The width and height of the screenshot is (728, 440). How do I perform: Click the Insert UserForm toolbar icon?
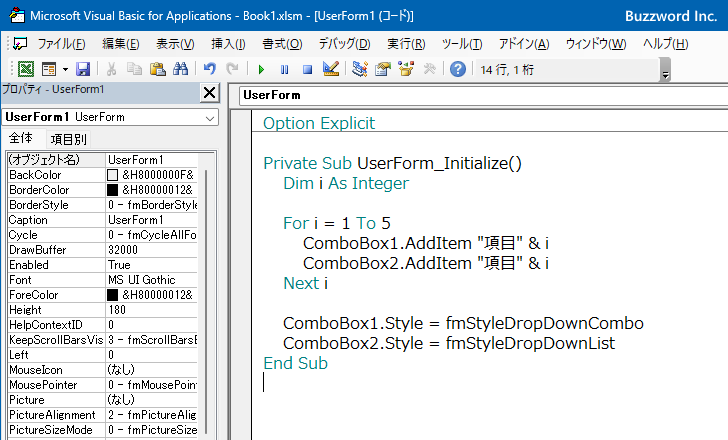click(49, 69)
